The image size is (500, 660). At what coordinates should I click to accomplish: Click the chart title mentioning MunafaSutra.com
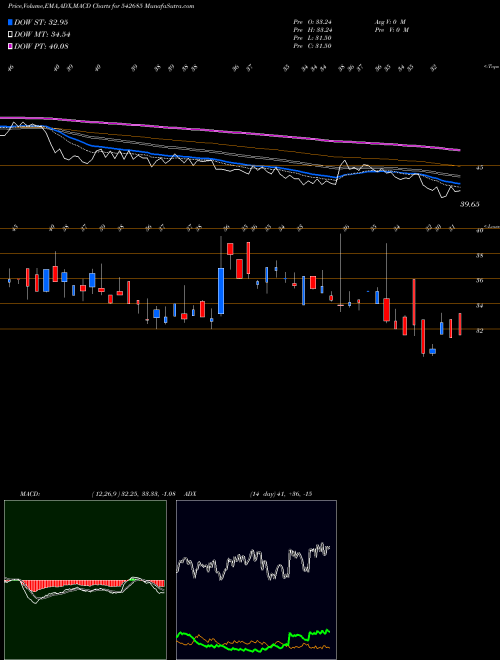(101, 6)
